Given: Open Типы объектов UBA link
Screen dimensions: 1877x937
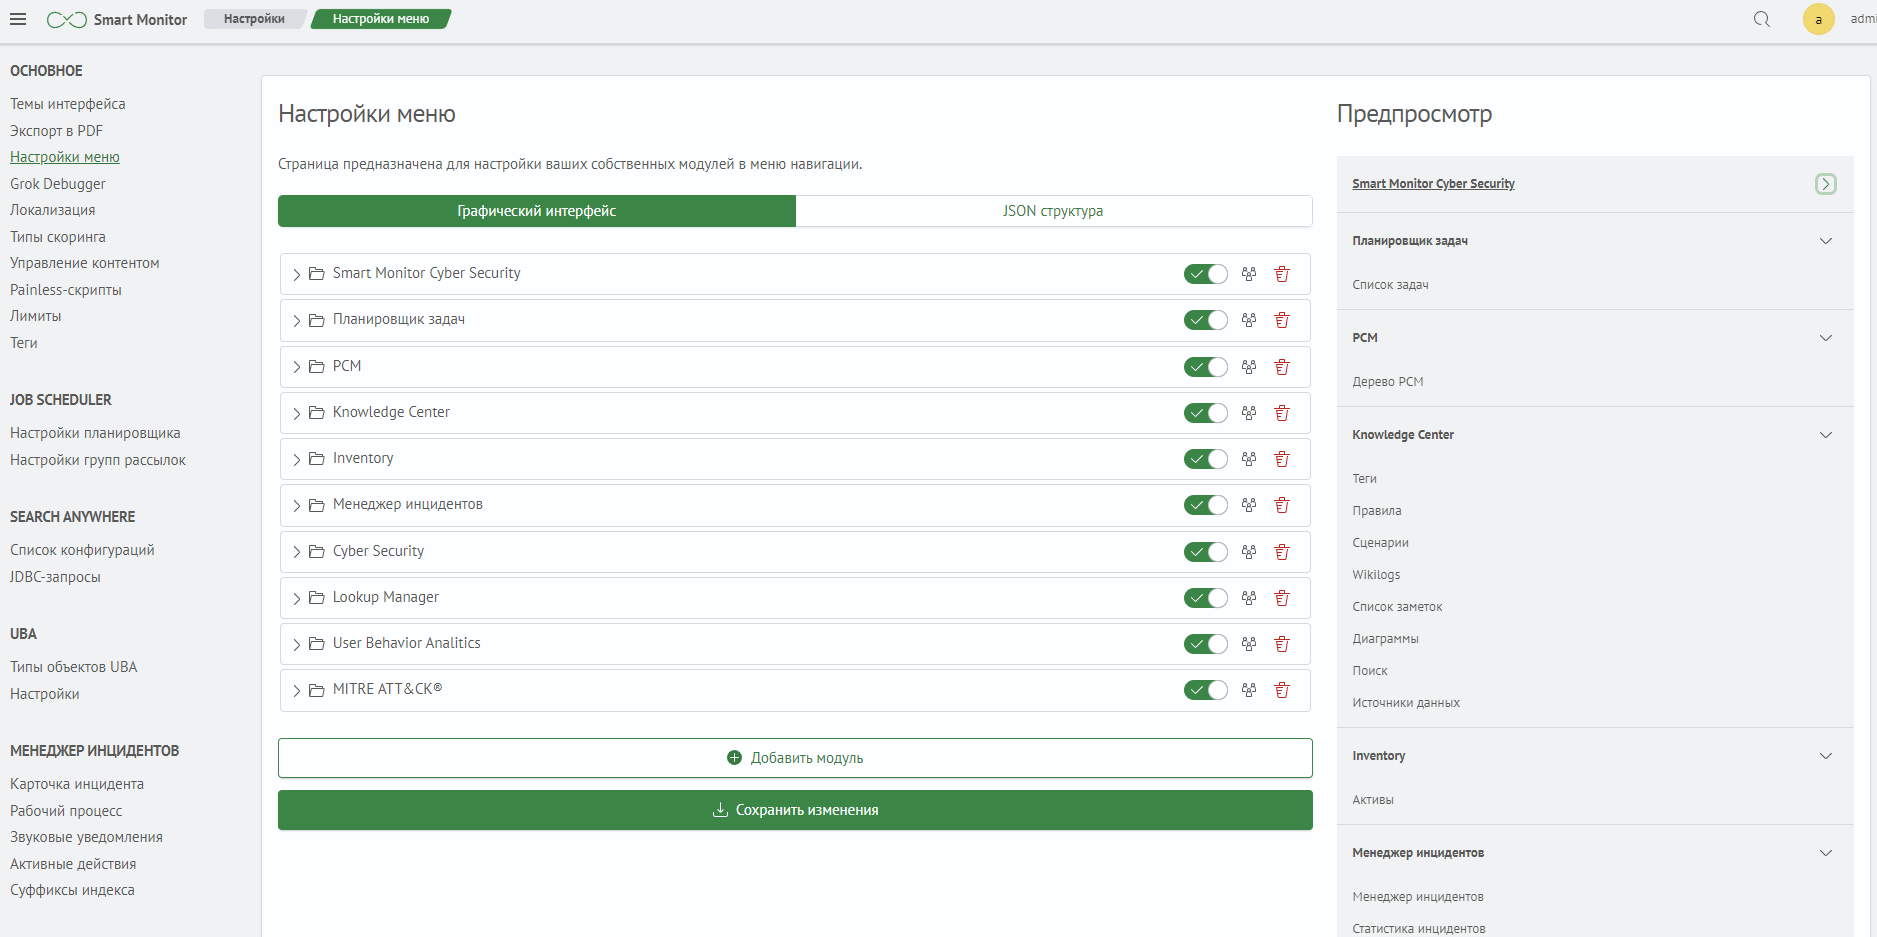Looking at the screenshot, I should click(74, 667).
